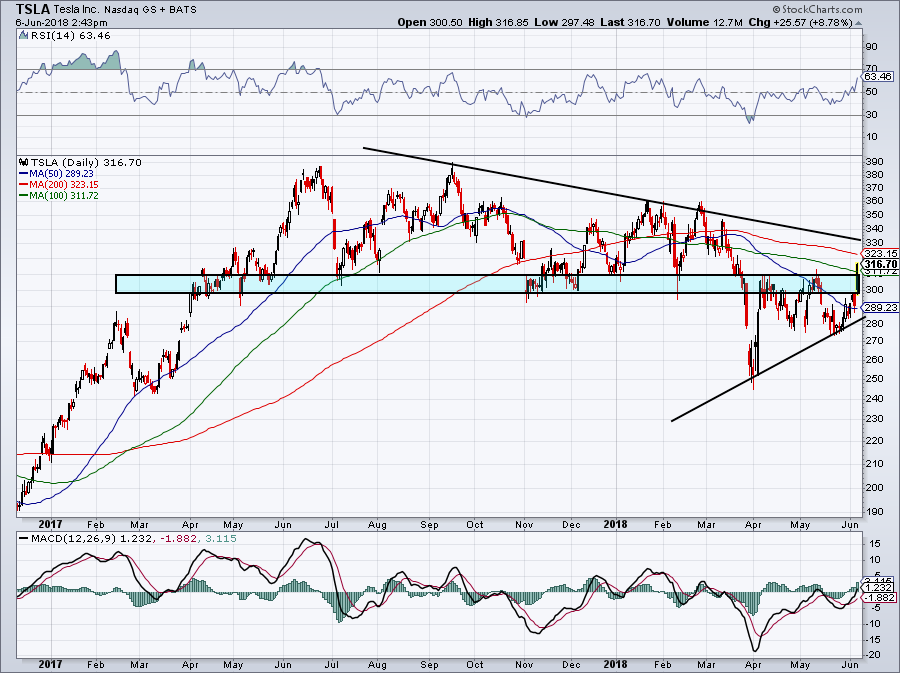The height and width of the screenshot is (673, 900).
Task: Click the 6-Jun-2018 2:43pm timestamp
Action: [x=61, y=22]
